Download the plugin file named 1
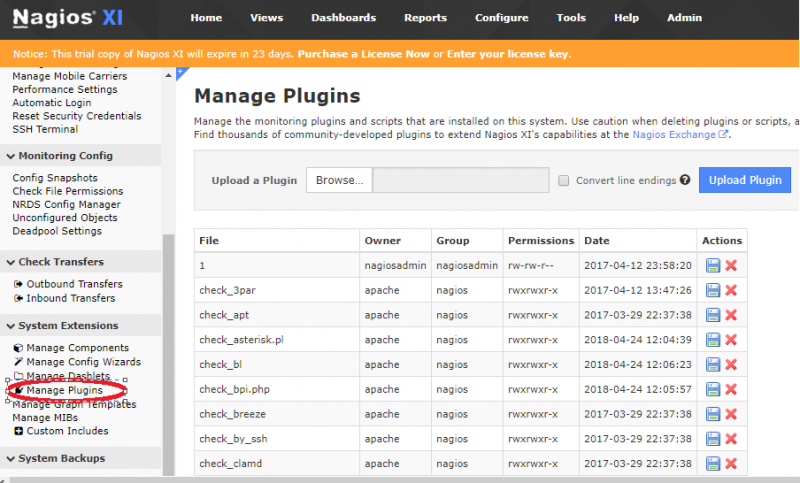 pos(713,266)
